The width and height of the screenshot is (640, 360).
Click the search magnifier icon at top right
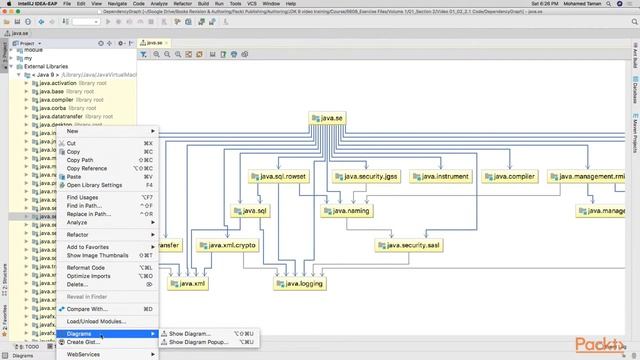coord(634,22)
